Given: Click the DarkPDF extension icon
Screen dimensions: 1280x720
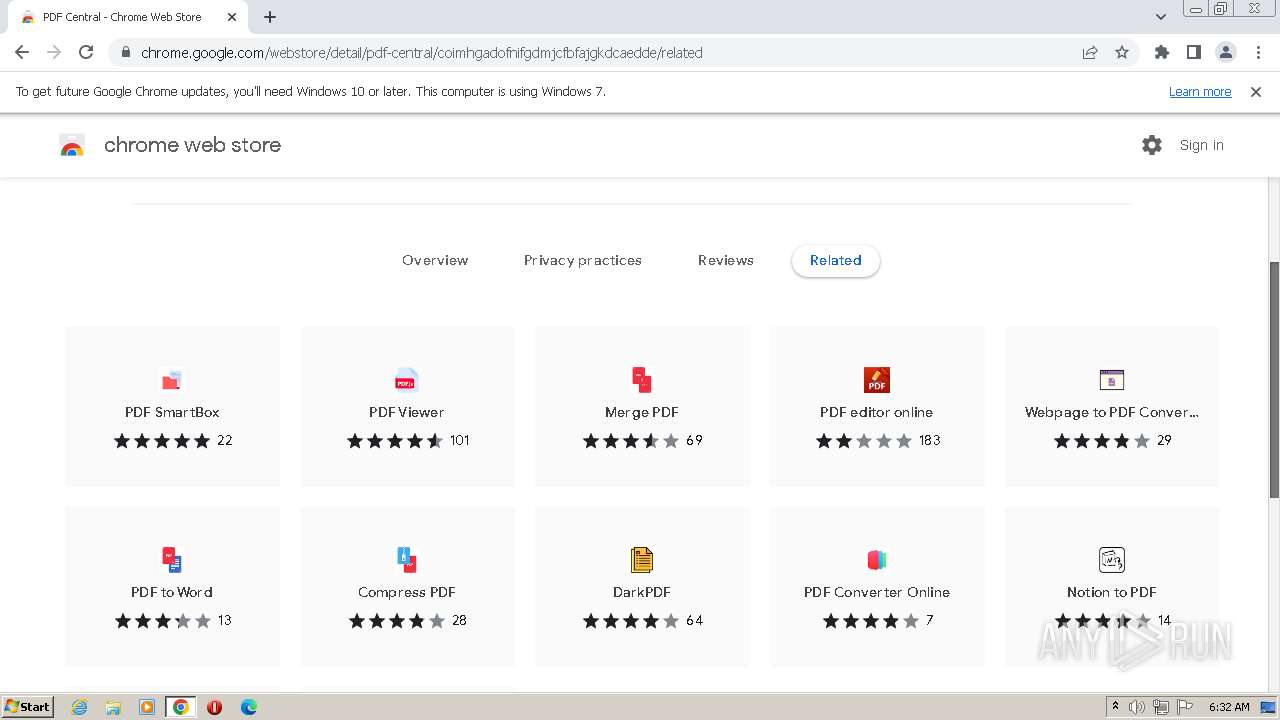Looking at the screenshot, I should tap(642, 559).
